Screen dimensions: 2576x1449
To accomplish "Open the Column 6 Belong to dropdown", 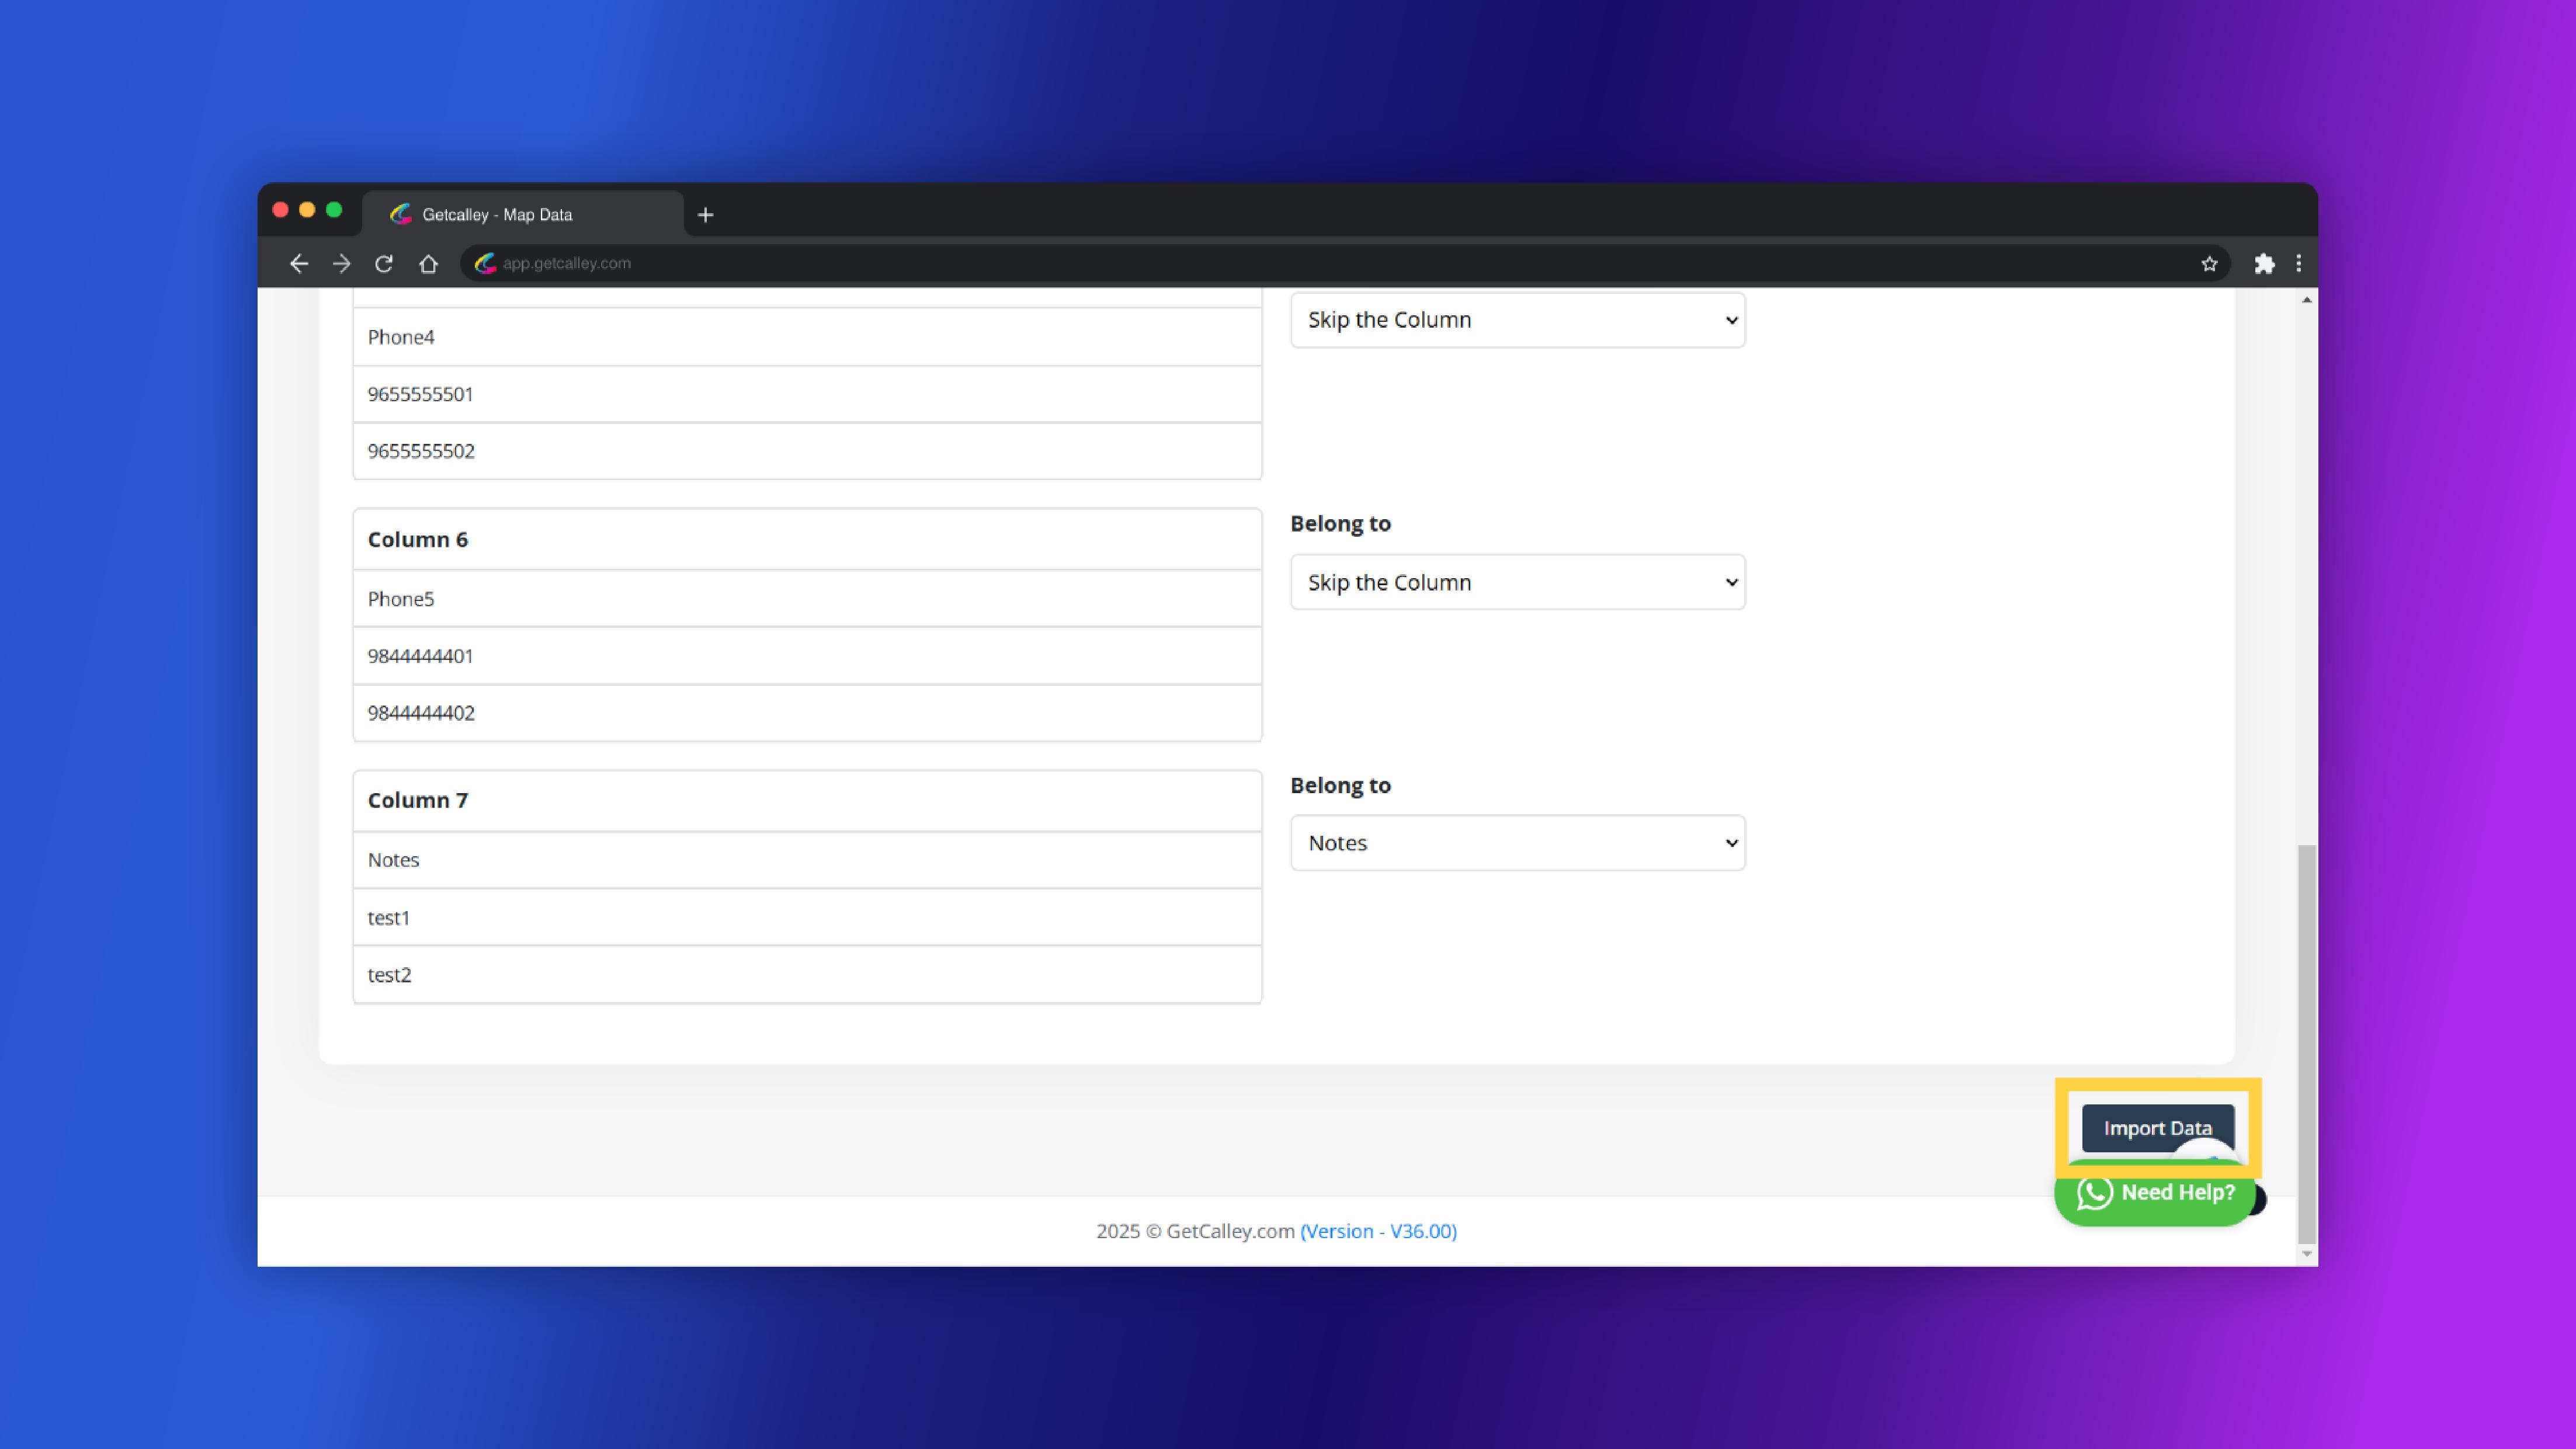I will click(x=1517, y=582).
